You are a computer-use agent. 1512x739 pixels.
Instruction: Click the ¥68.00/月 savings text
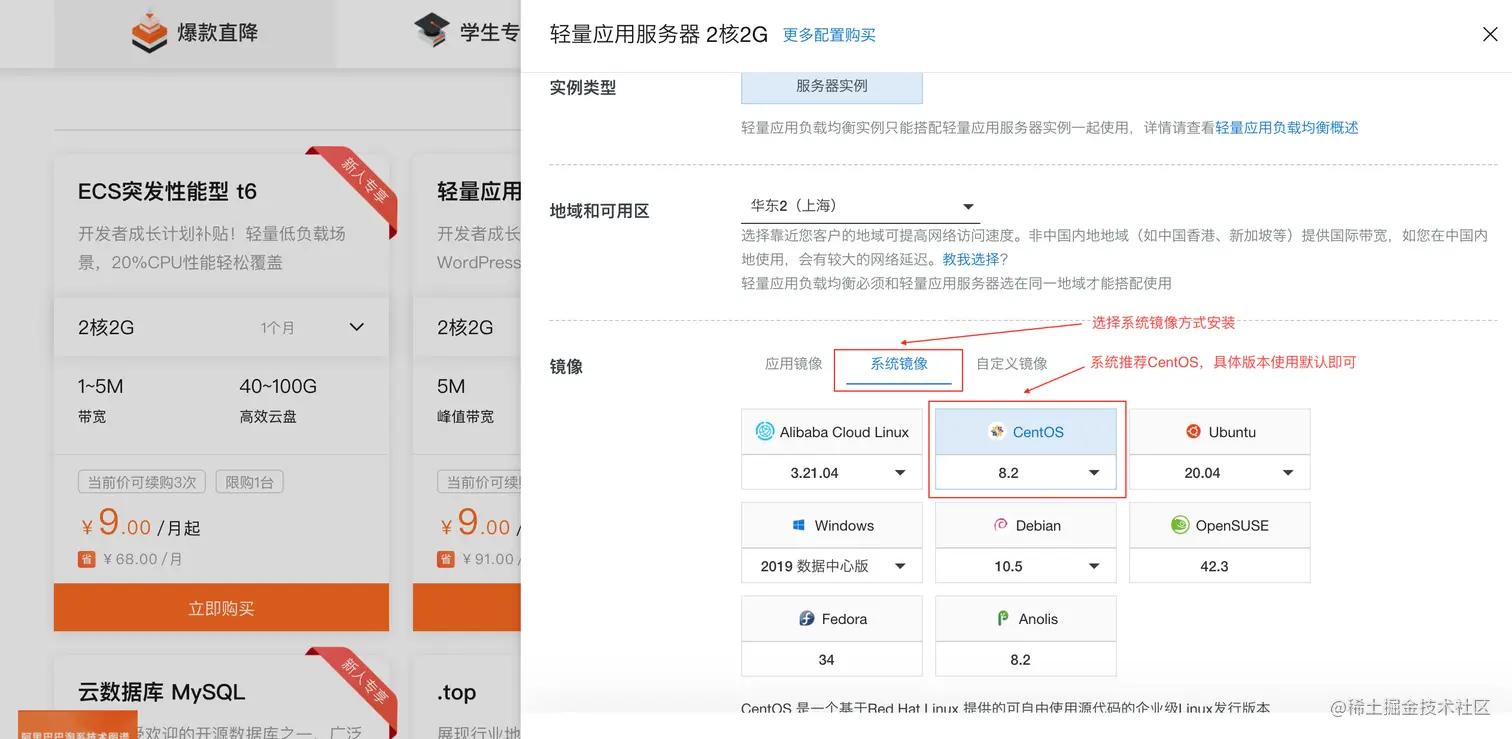[143, 559]
